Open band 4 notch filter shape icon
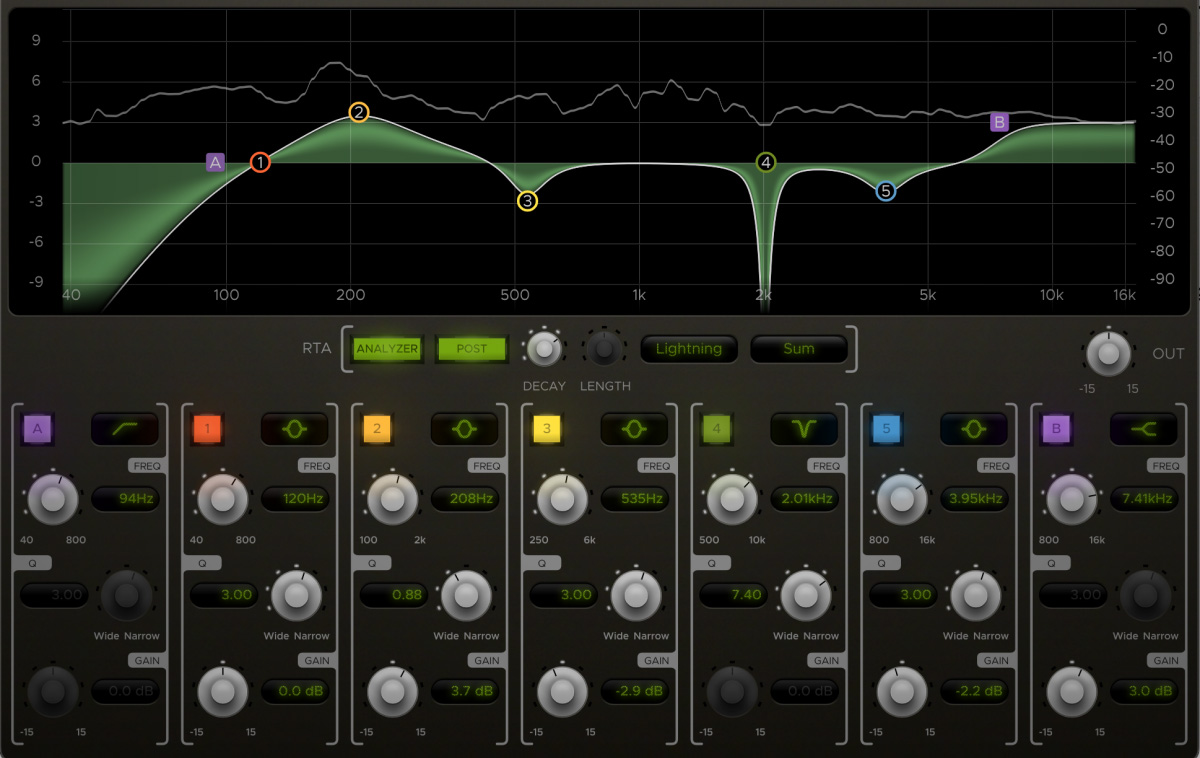This screenshot has height=758, width=1200. 805,430
